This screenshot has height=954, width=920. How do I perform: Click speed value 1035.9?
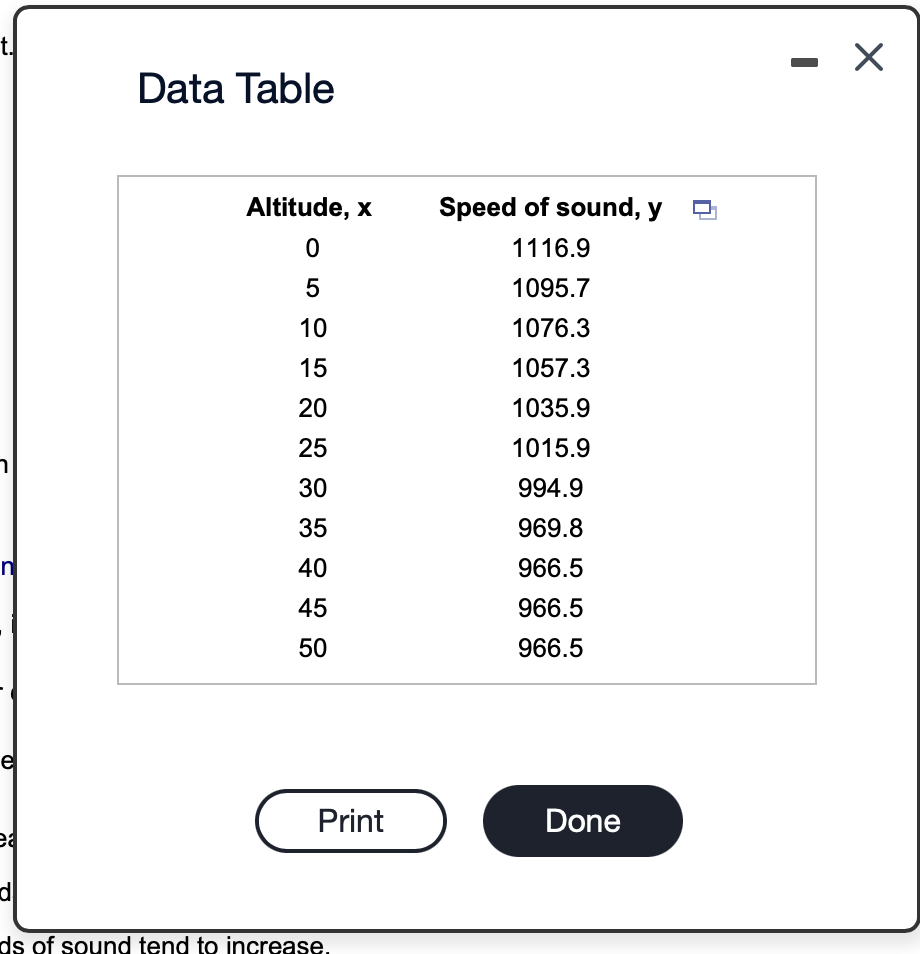[x=550, y=408]
